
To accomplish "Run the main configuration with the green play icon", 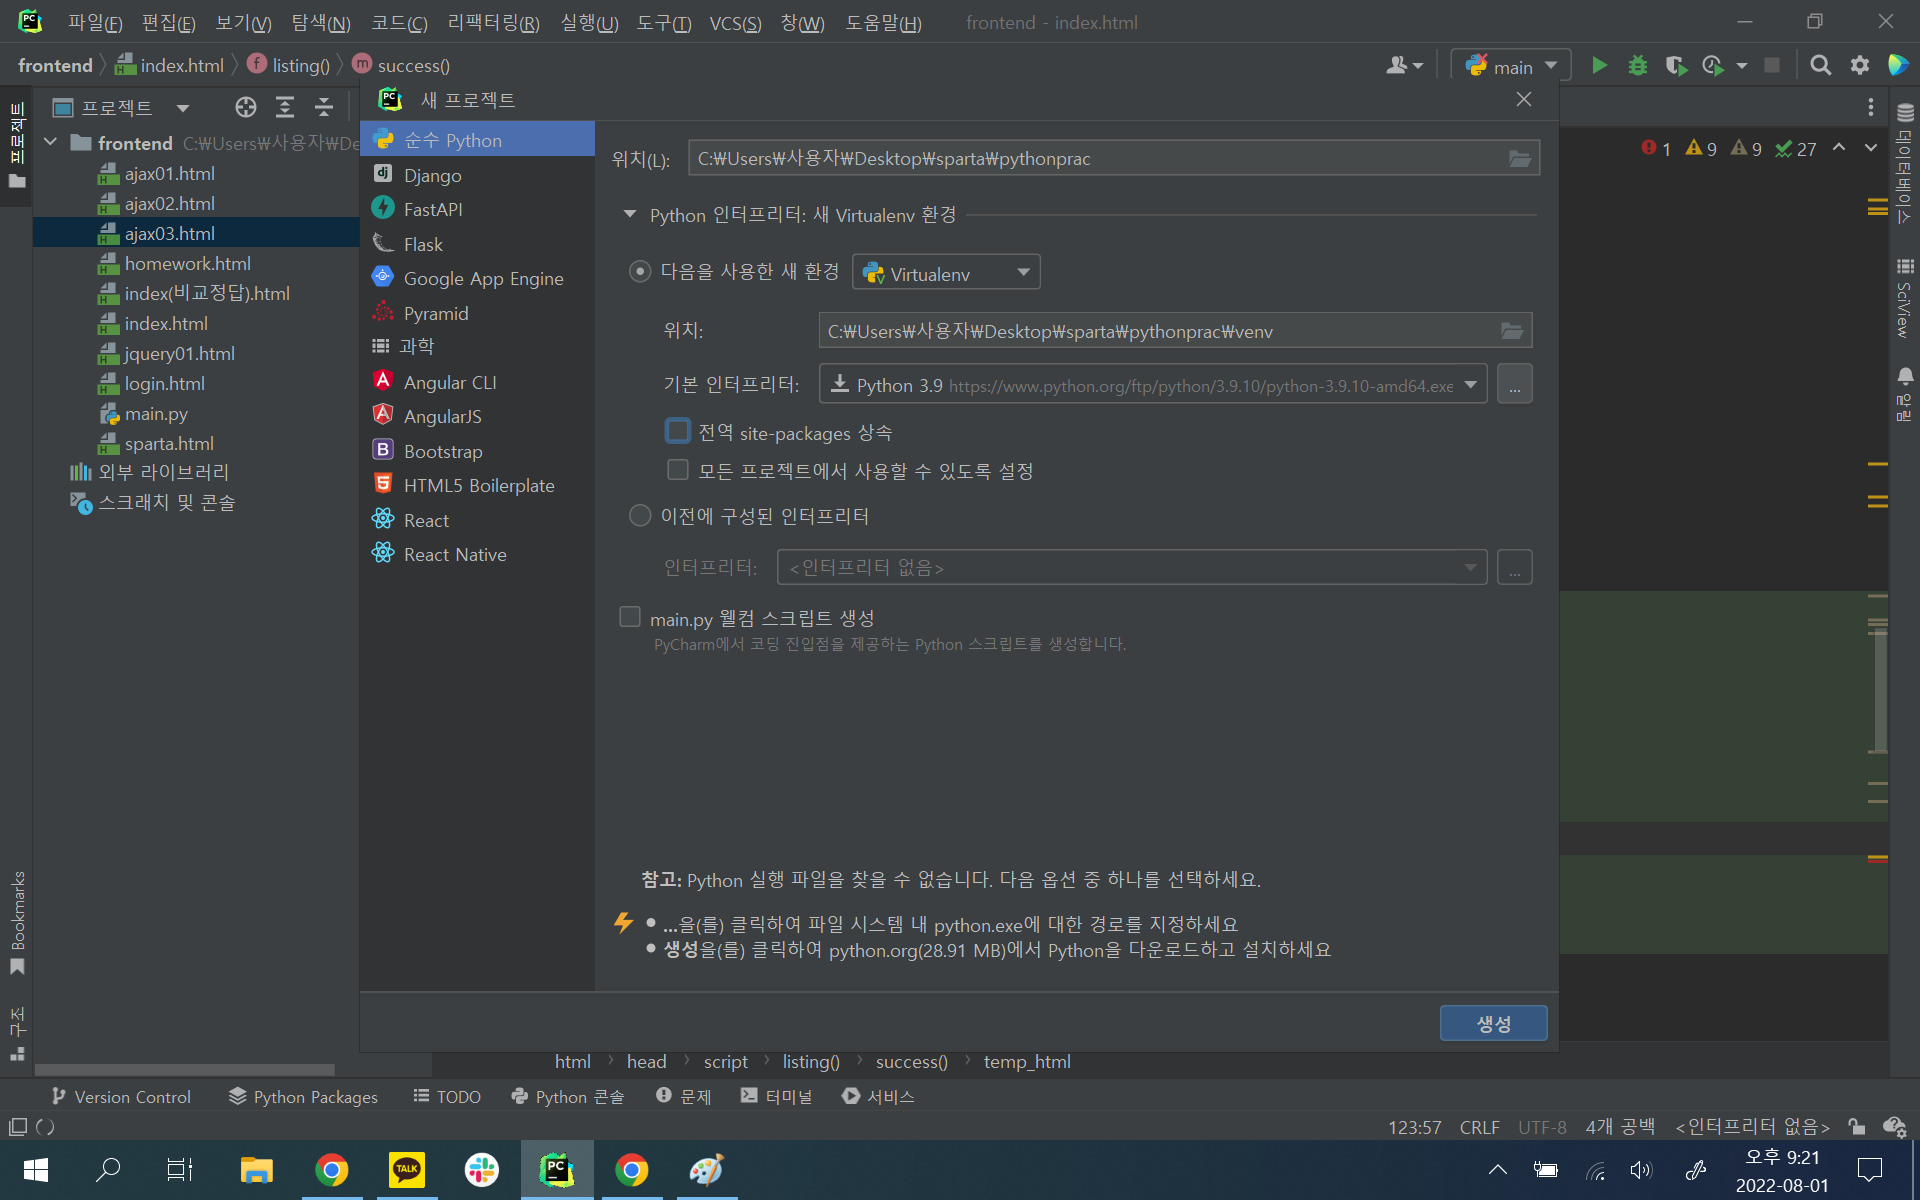I will click(x=1599, y=66).
